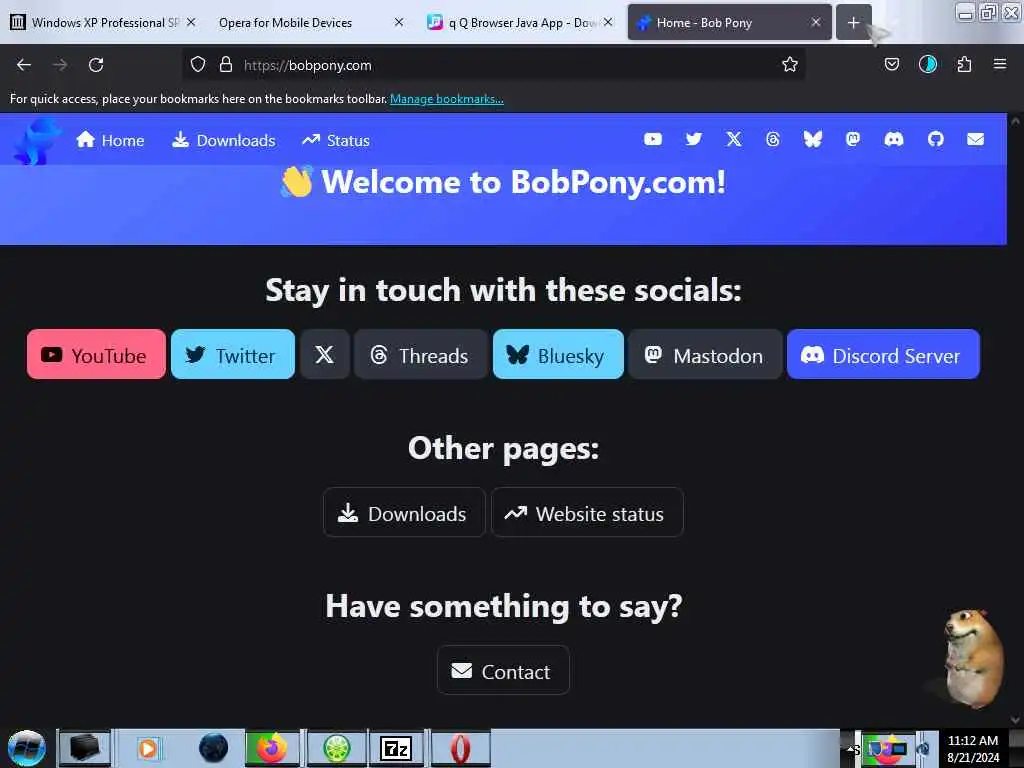The width and height of the screenshot is (1024, 768).
Task: Click the round blue-cyan icon beside Pocket
Action: pyautogui.click(x=927, y=65)
